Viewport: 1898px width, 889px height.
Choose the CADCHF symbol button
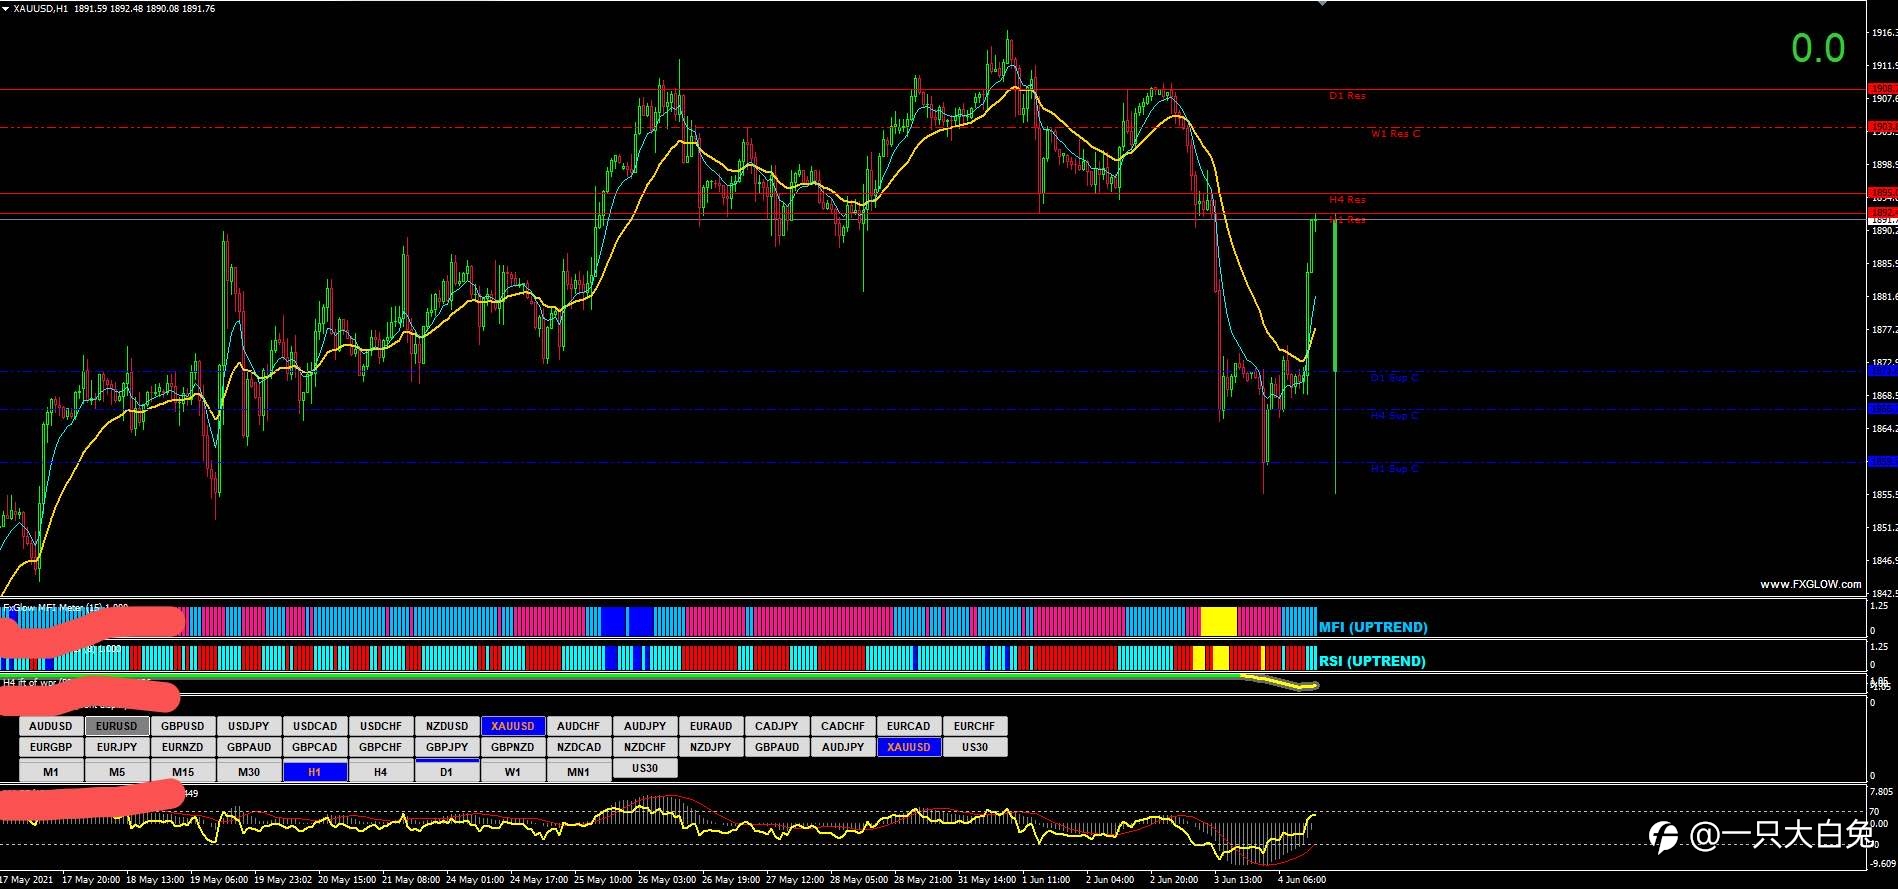point(842,726)
